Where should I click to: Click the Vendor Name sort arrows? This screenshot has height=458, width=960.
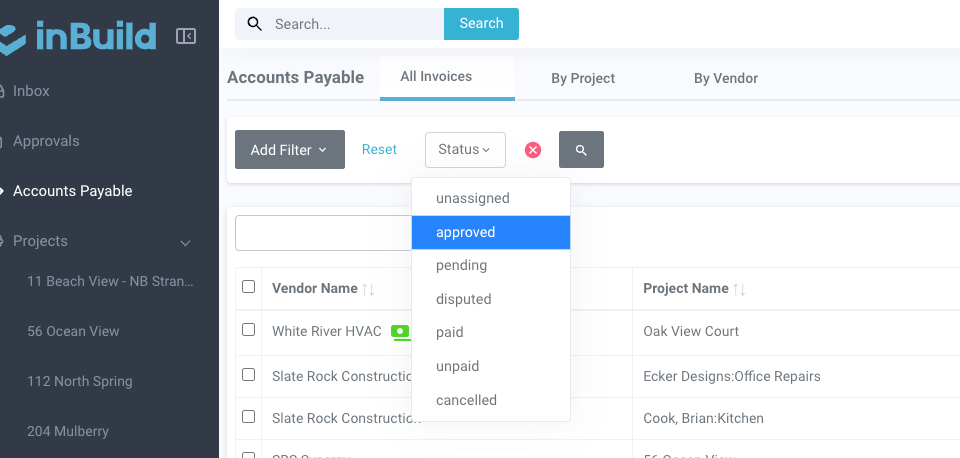pyautogui.click(x=369, y=289)
